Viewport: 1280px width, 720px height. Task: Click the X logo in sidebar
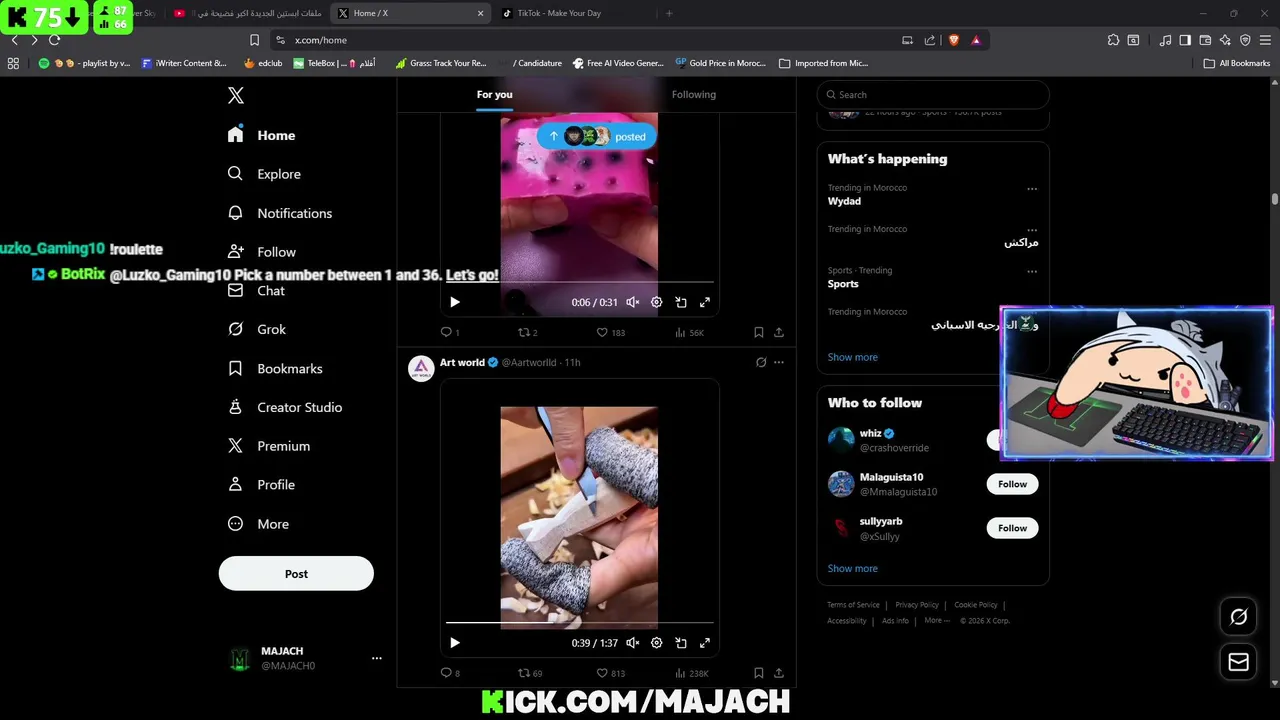[236, 95]
